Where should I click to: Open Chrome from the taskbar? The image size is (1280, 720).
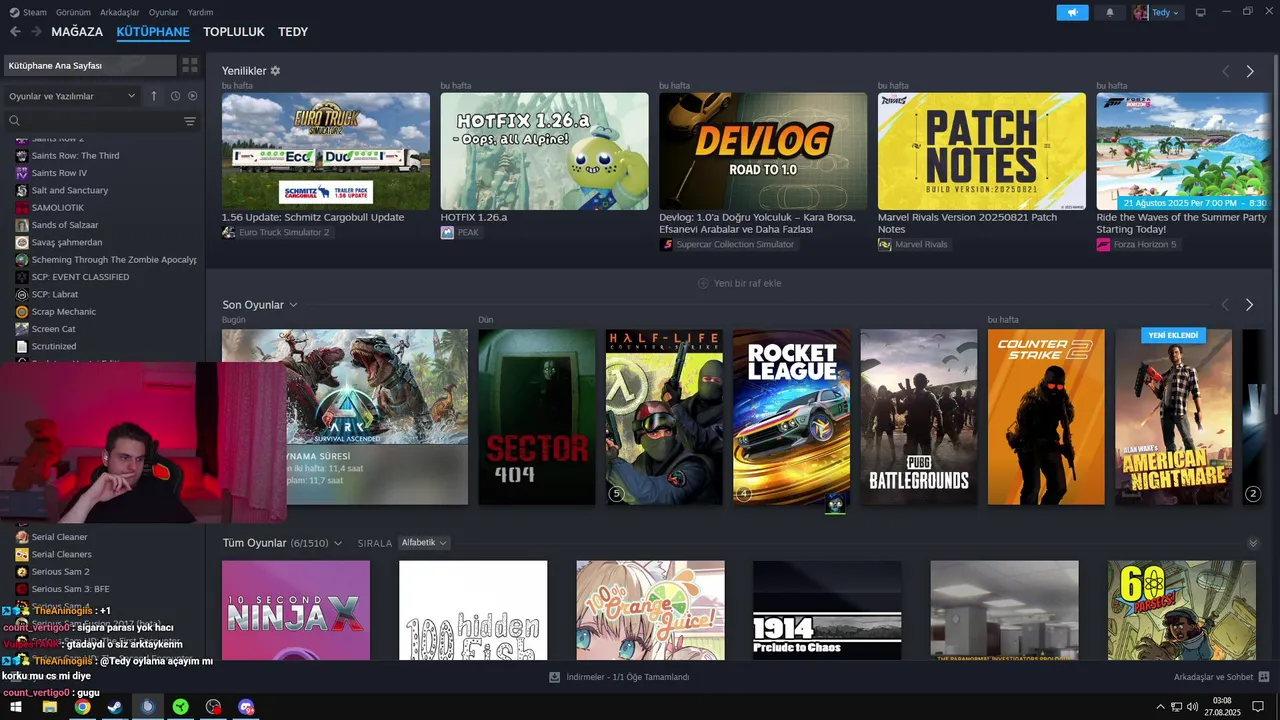pyautogui.click(x=82, y=707)
